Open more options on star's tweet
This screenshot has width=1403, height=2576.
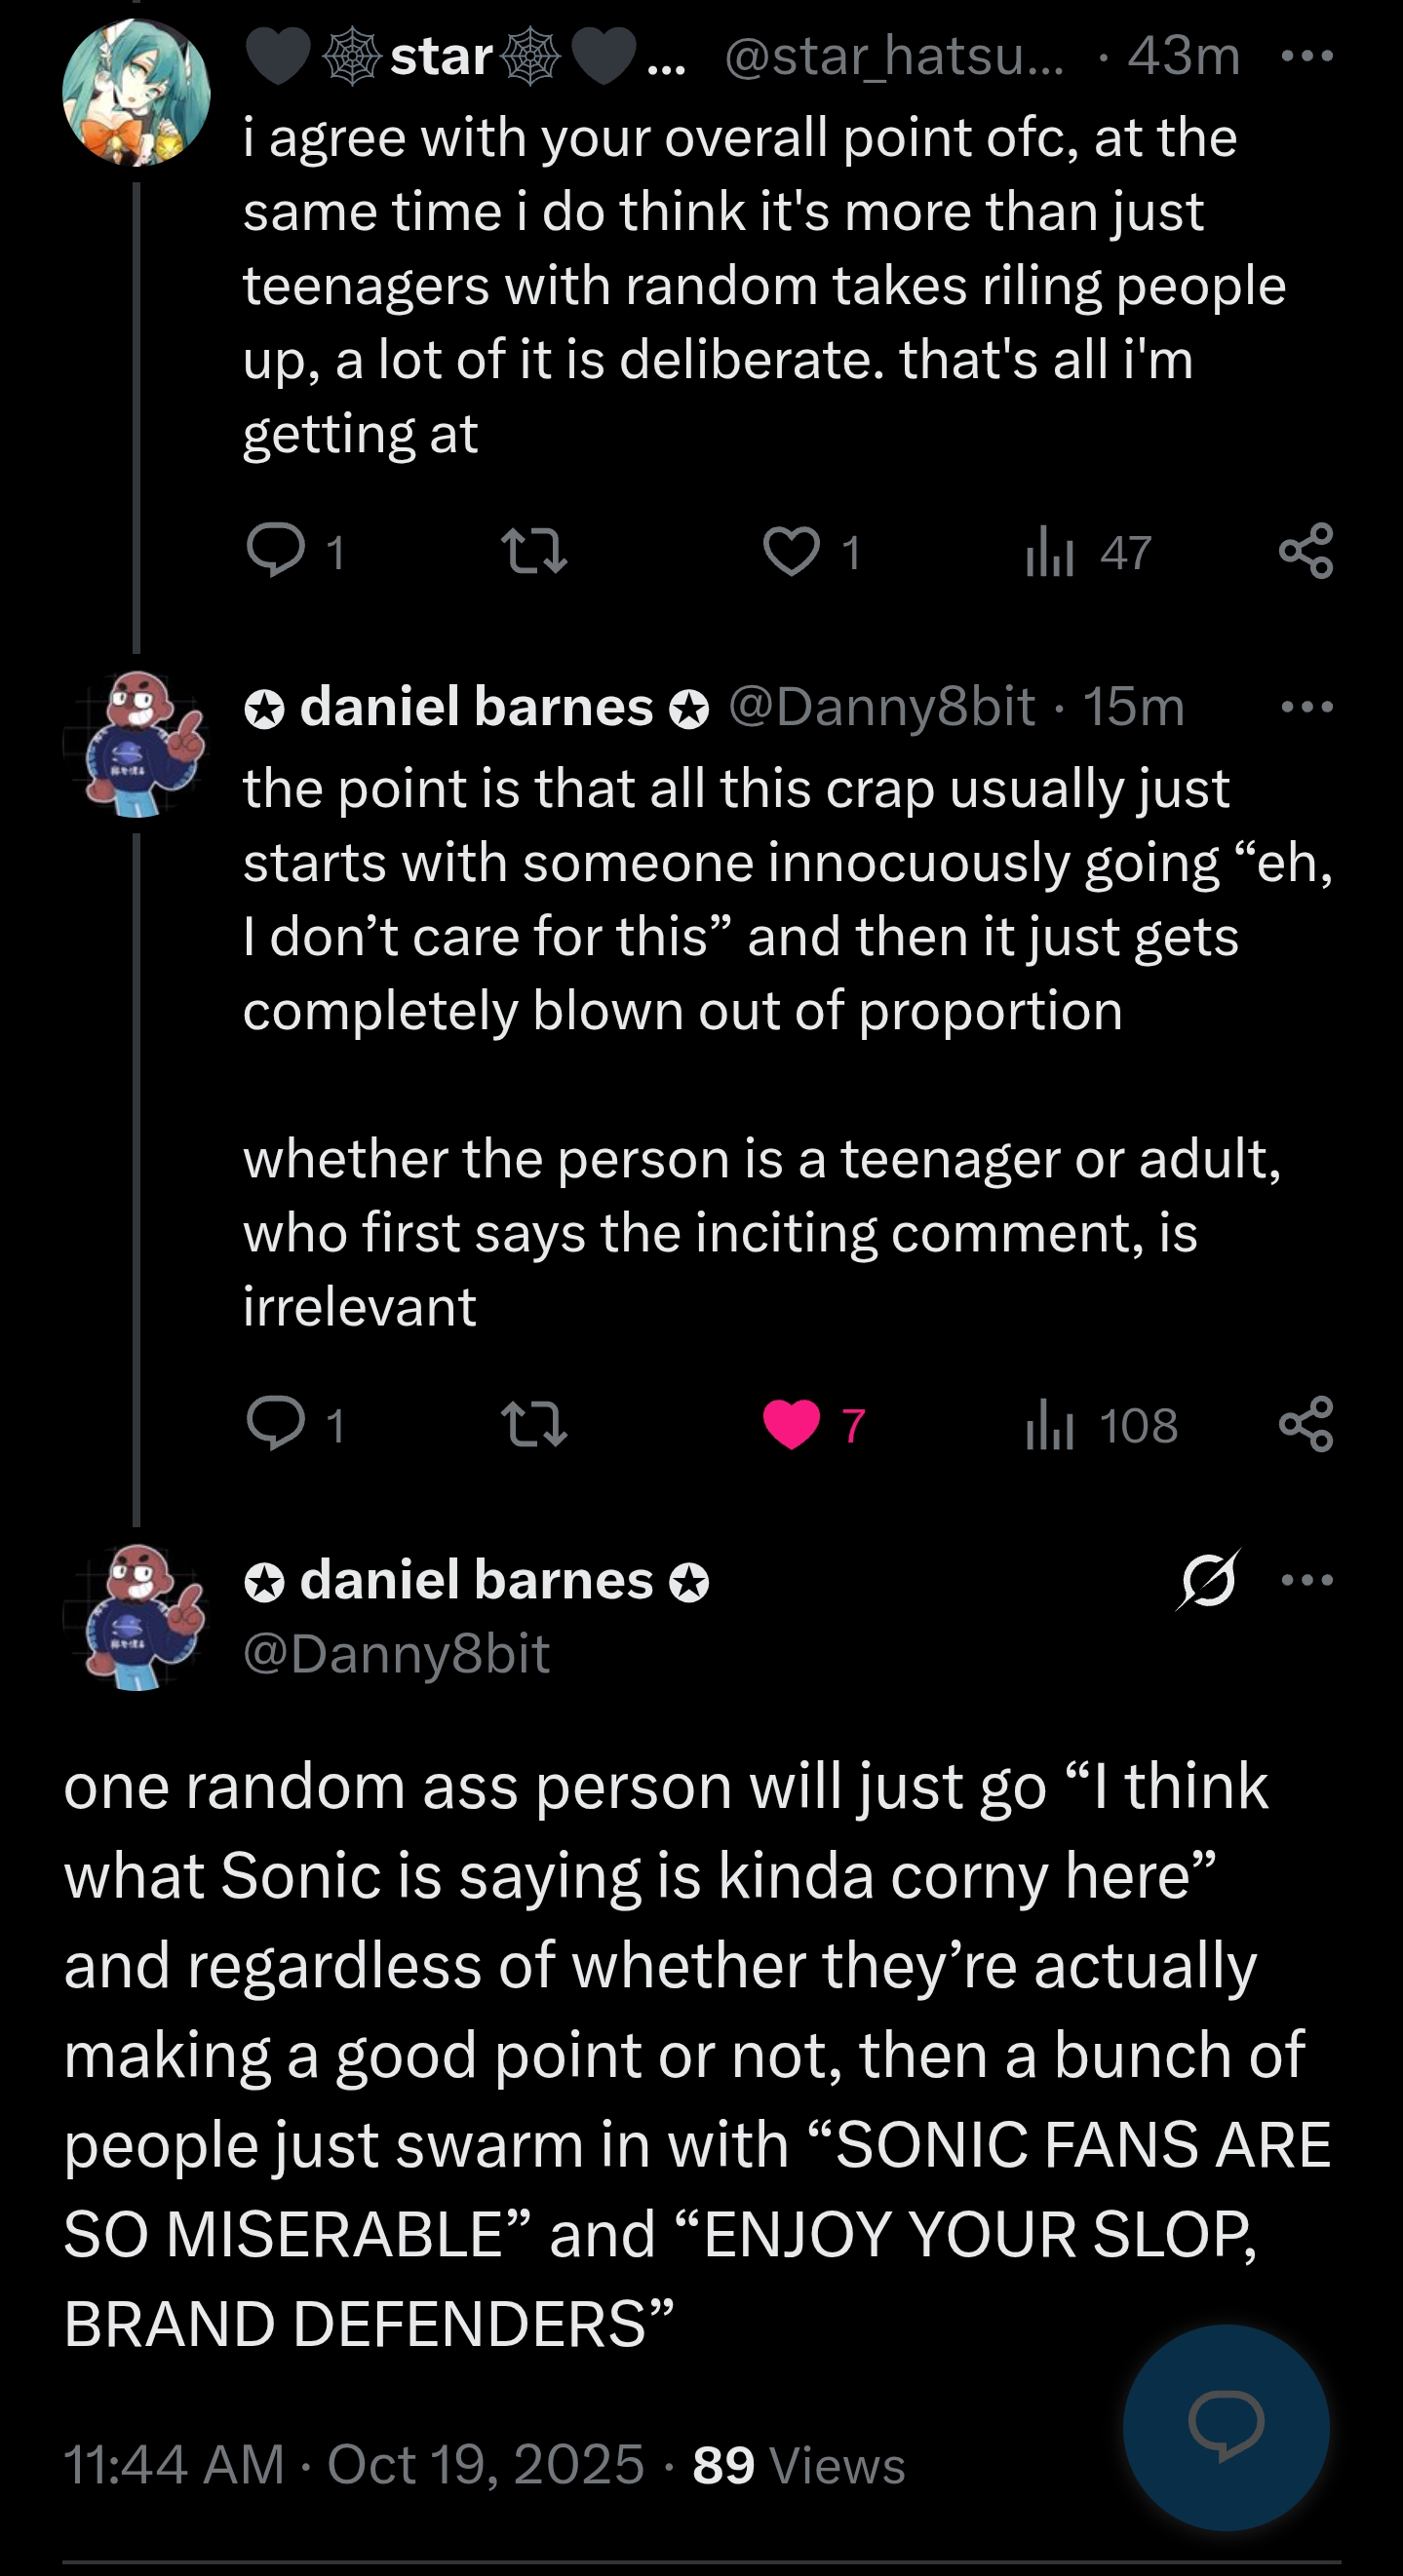(1307, 56)
